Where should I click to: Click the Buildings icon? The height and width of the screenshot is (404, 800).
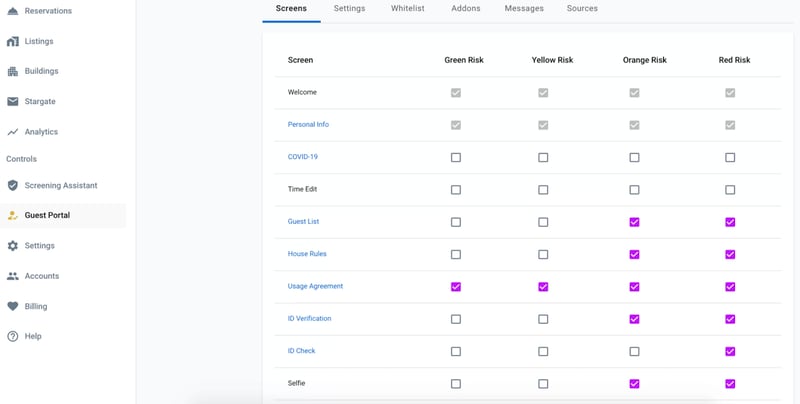pyautogui.click(x=13, y=71)
